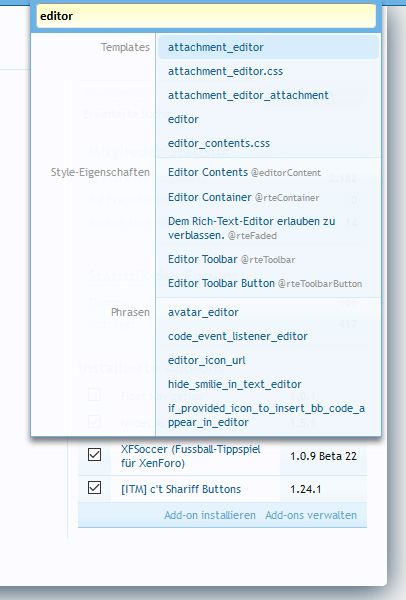The height and width of the screenshot is (600, 406).
Task: Select the attachment_editor template result
Action: pyautogui.click(x=268, y=47)
